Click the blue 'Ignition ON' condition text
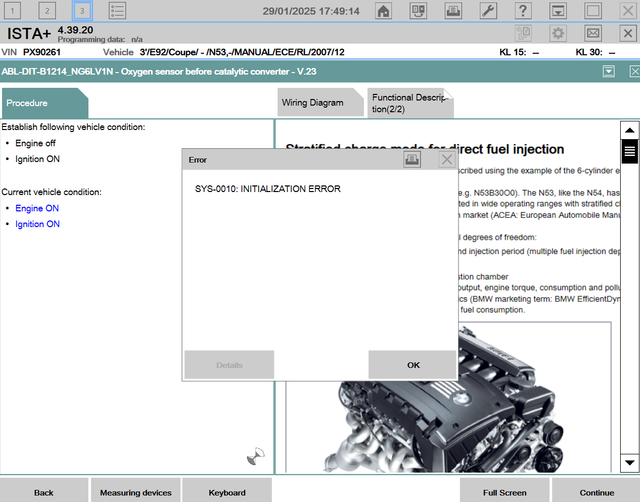The height and width of the screenshot is (502, 640). (x=38, y=224)
